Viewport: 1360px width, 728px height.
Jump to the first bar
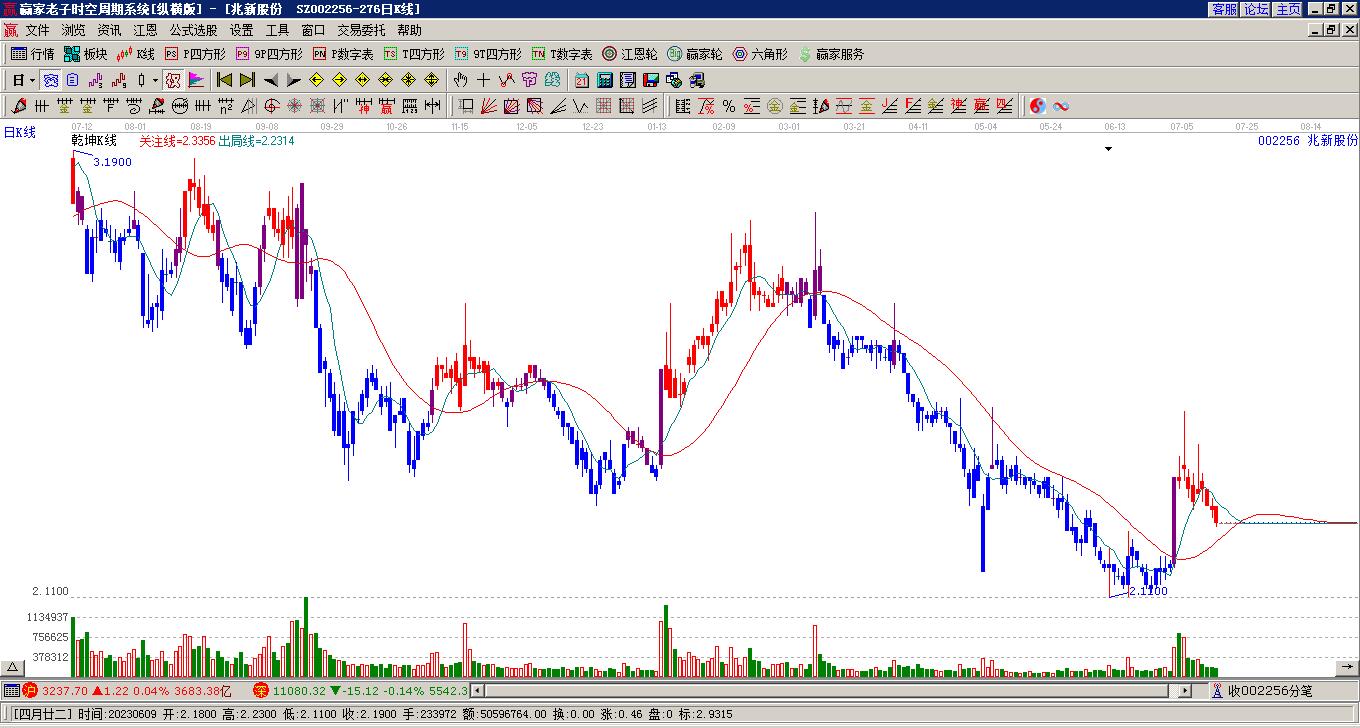coord(224,80)
